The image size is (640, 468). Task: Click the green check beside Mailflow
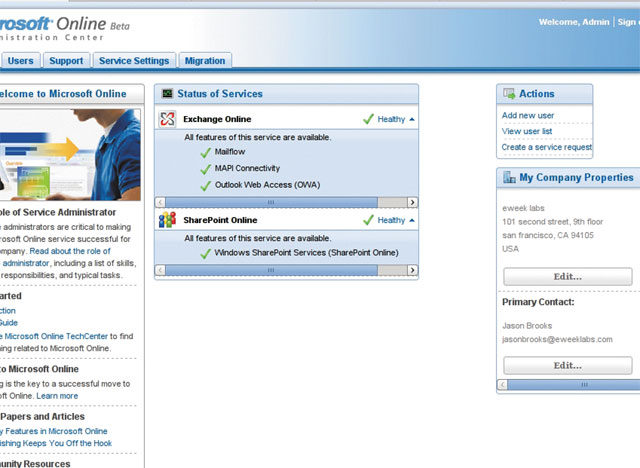(206, 153)
